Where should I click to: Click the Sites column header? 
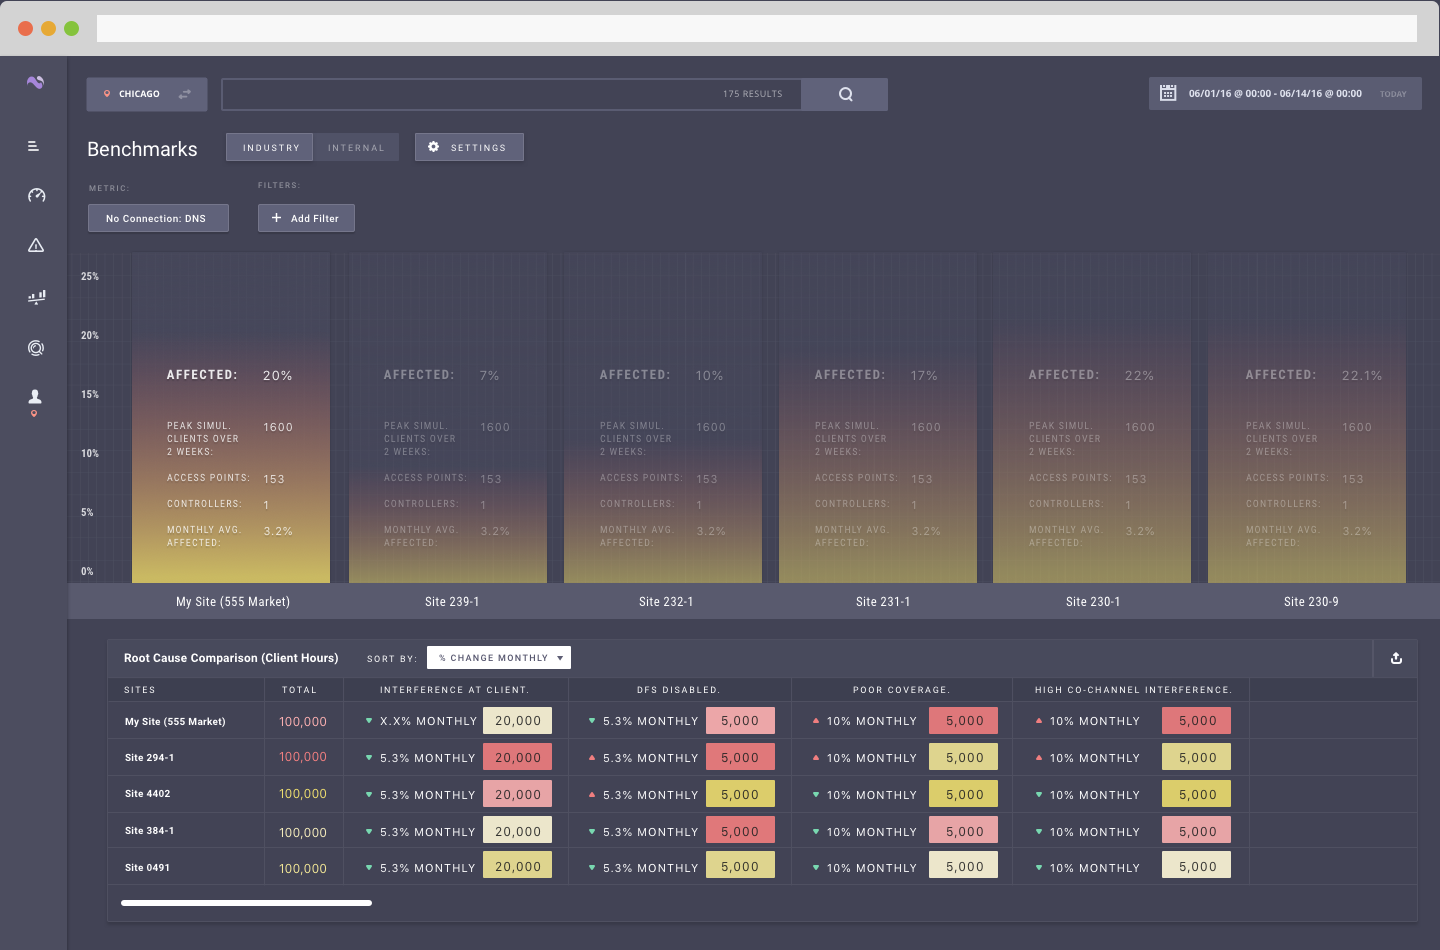tap(140, 690)
